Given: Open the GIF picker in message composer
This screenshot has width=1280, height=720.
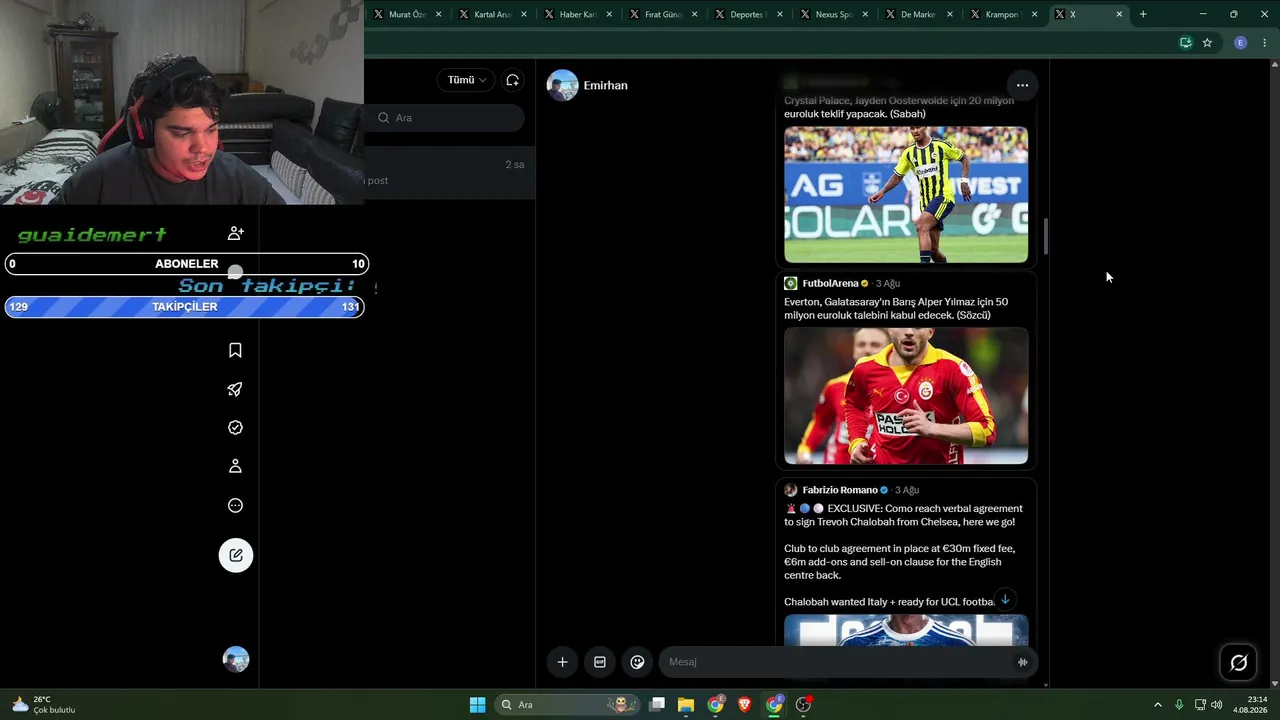Looking at the screenshot, I should click(600, 662).
